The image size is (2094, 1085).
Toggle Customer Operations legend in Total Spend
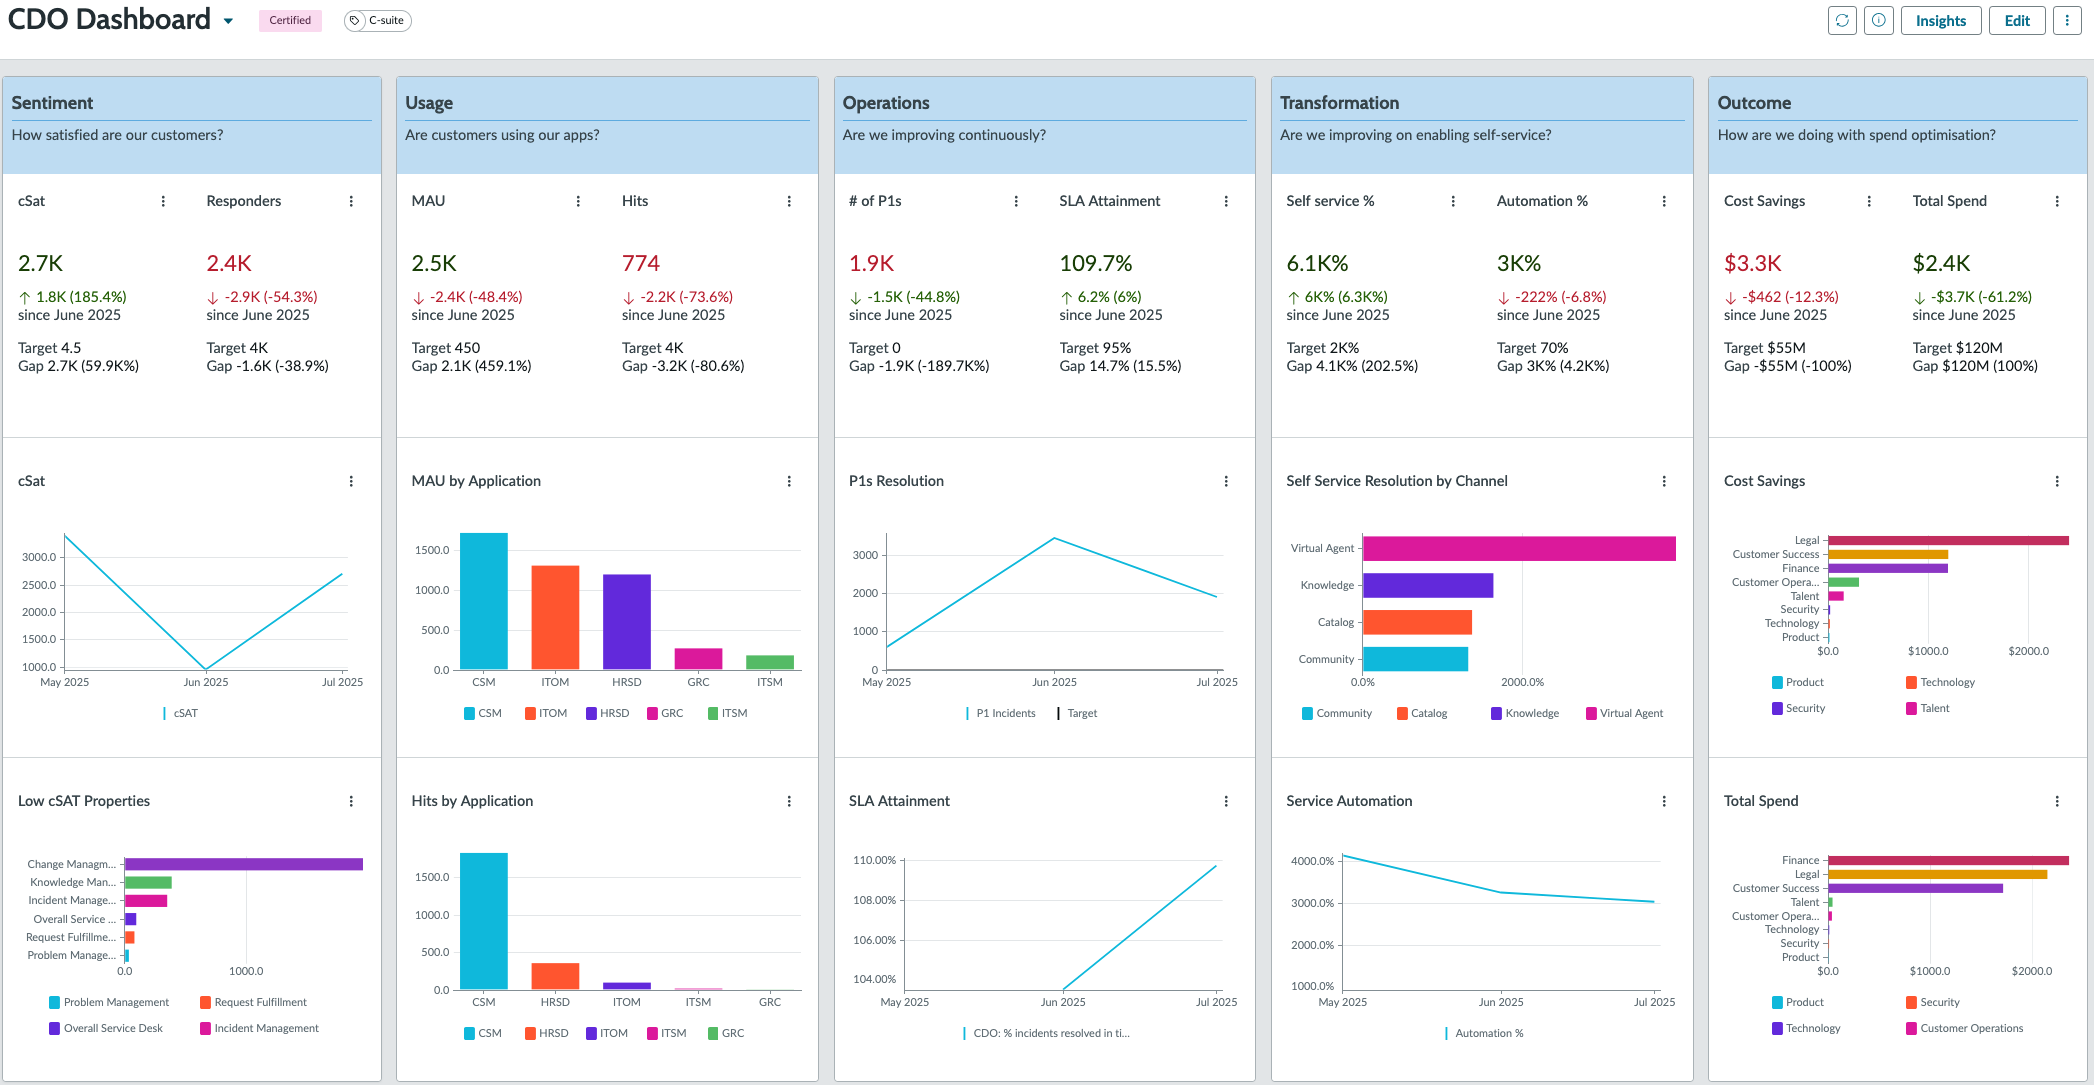(1964, 1028)
